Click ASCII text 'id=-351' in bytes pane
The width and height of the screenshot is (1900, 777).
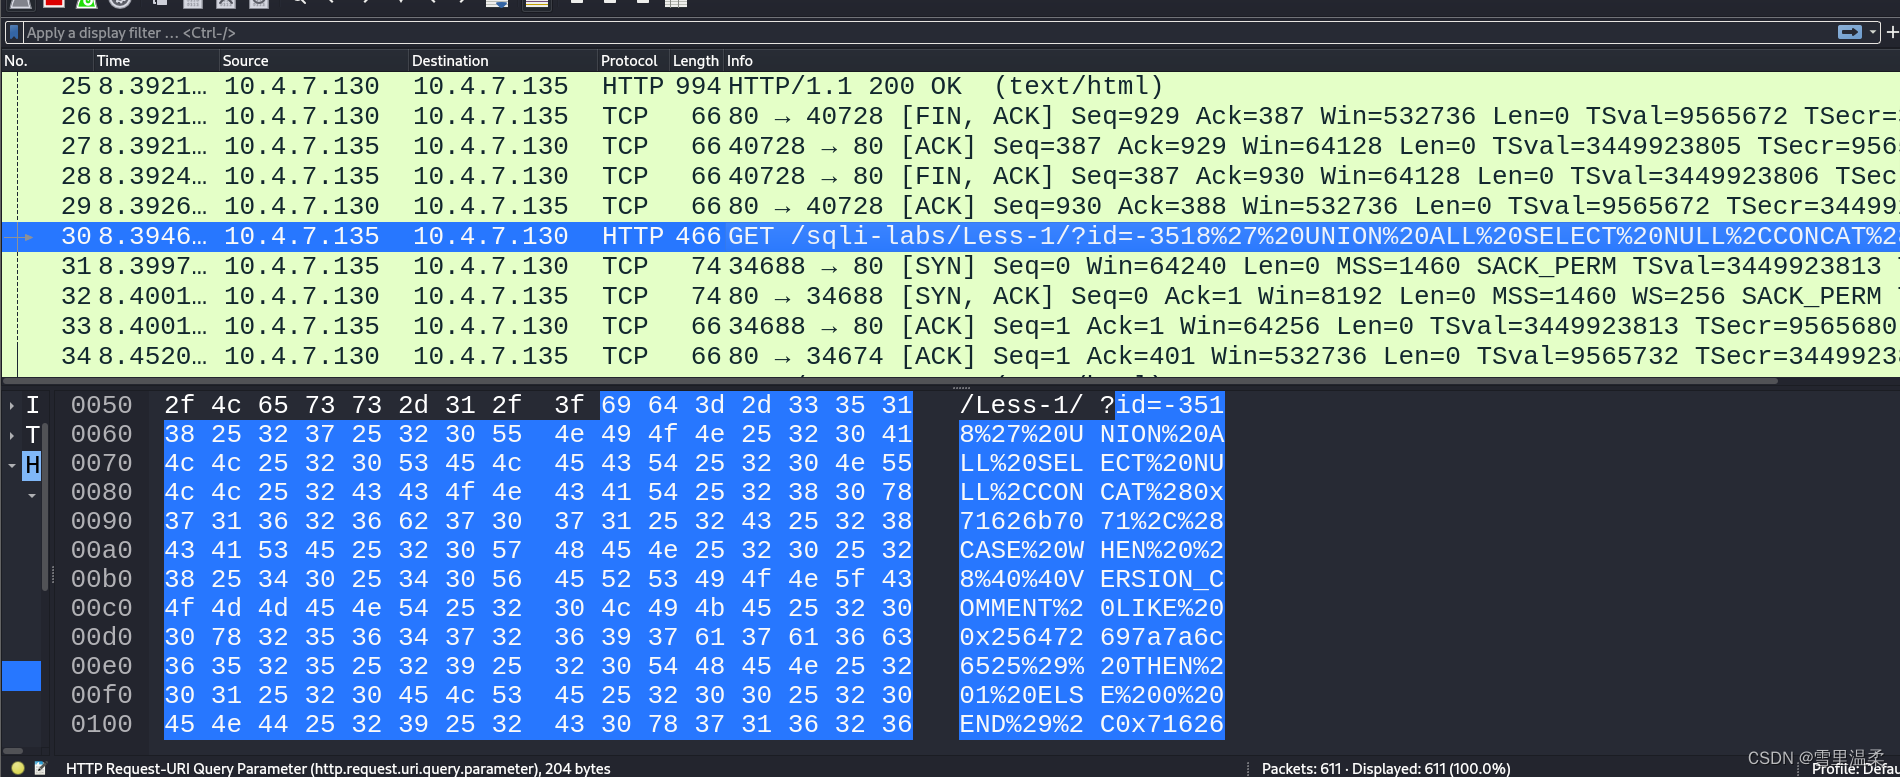pyautogui.click(x=1170, y=405)
